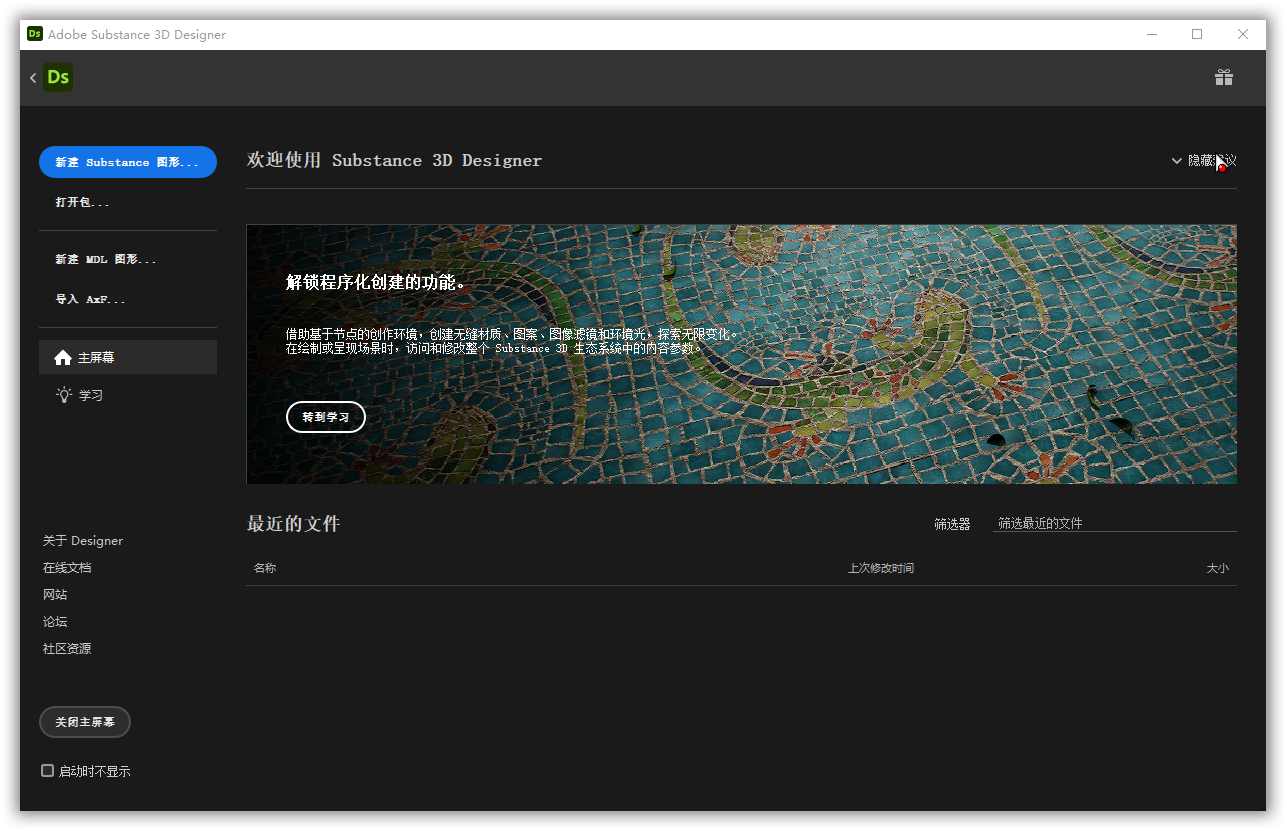Click the 导入 AxF button
This screenshot has height=831, width=1287.
[x=91, y=299]
